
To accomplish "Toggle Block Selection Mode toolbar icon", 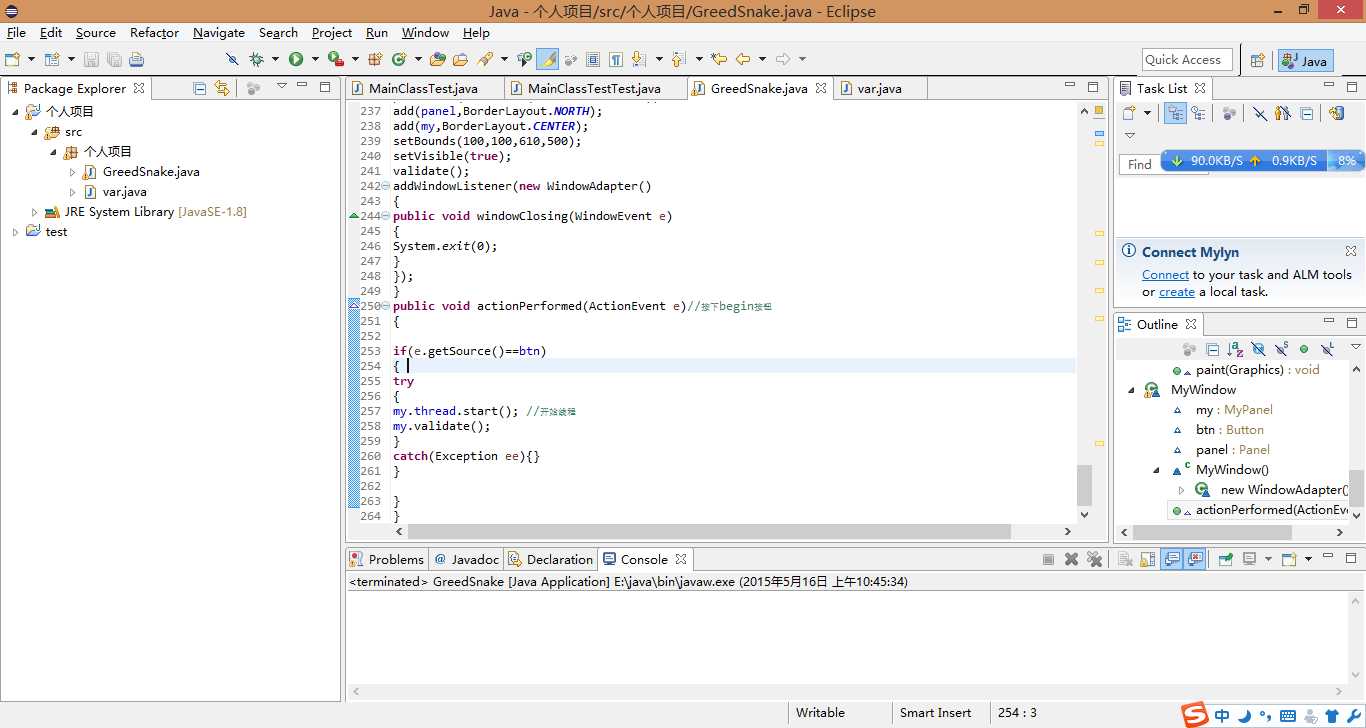I will coord(593,59).
